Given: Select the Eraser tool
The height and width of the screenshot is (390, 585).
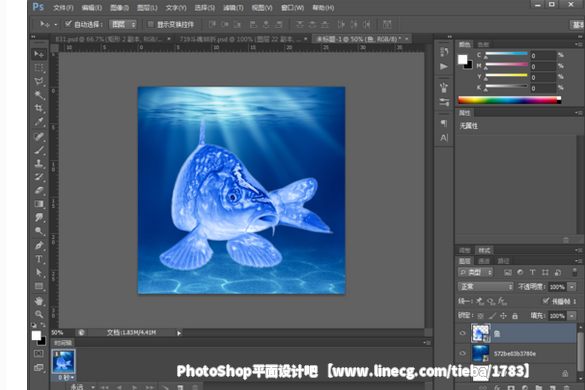Looking at the screenshot, I should pos(39,190).
